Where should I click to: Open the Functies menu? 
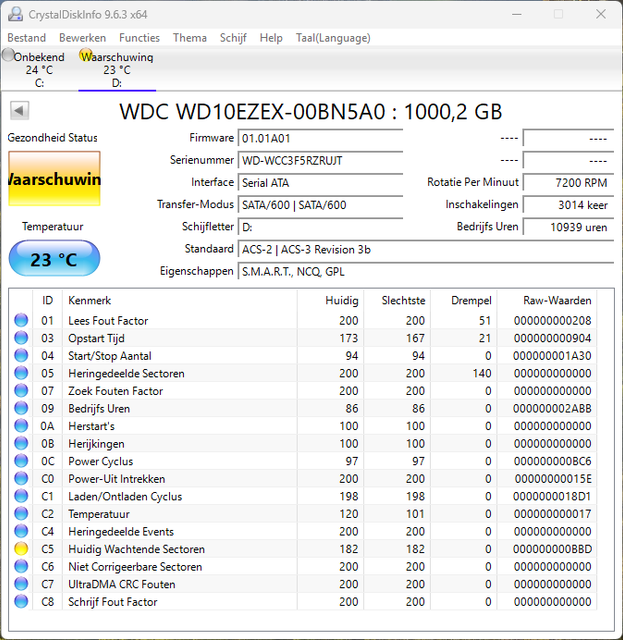click(x=139, y=38)
